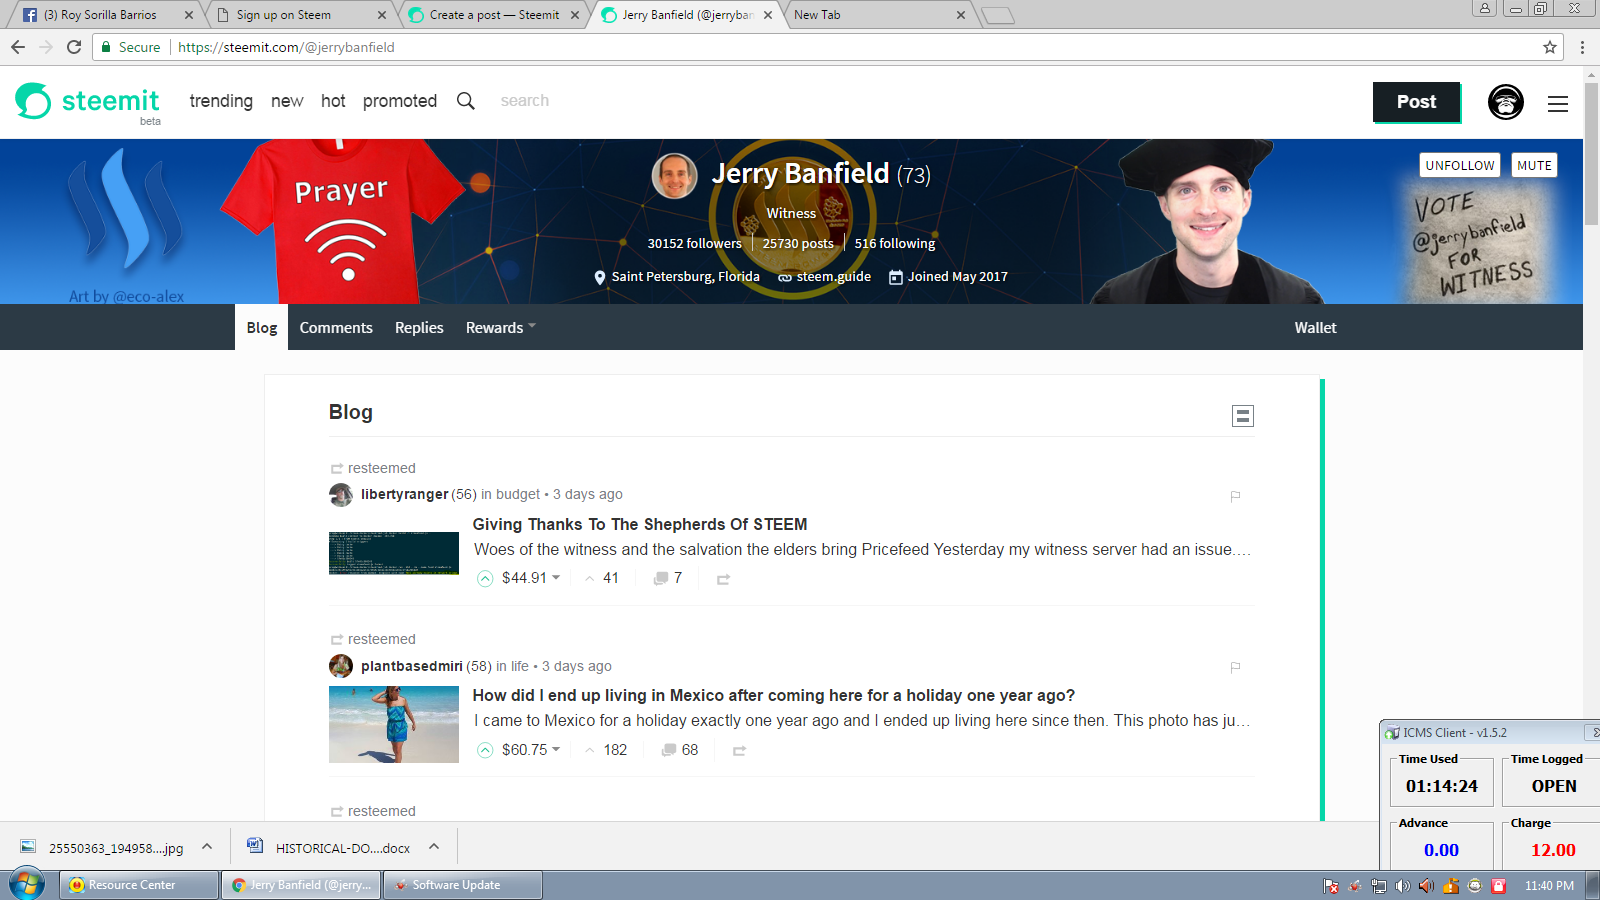Flag the libertyranger post
Screen dimensions: 1600x900
pos(1236,496)
